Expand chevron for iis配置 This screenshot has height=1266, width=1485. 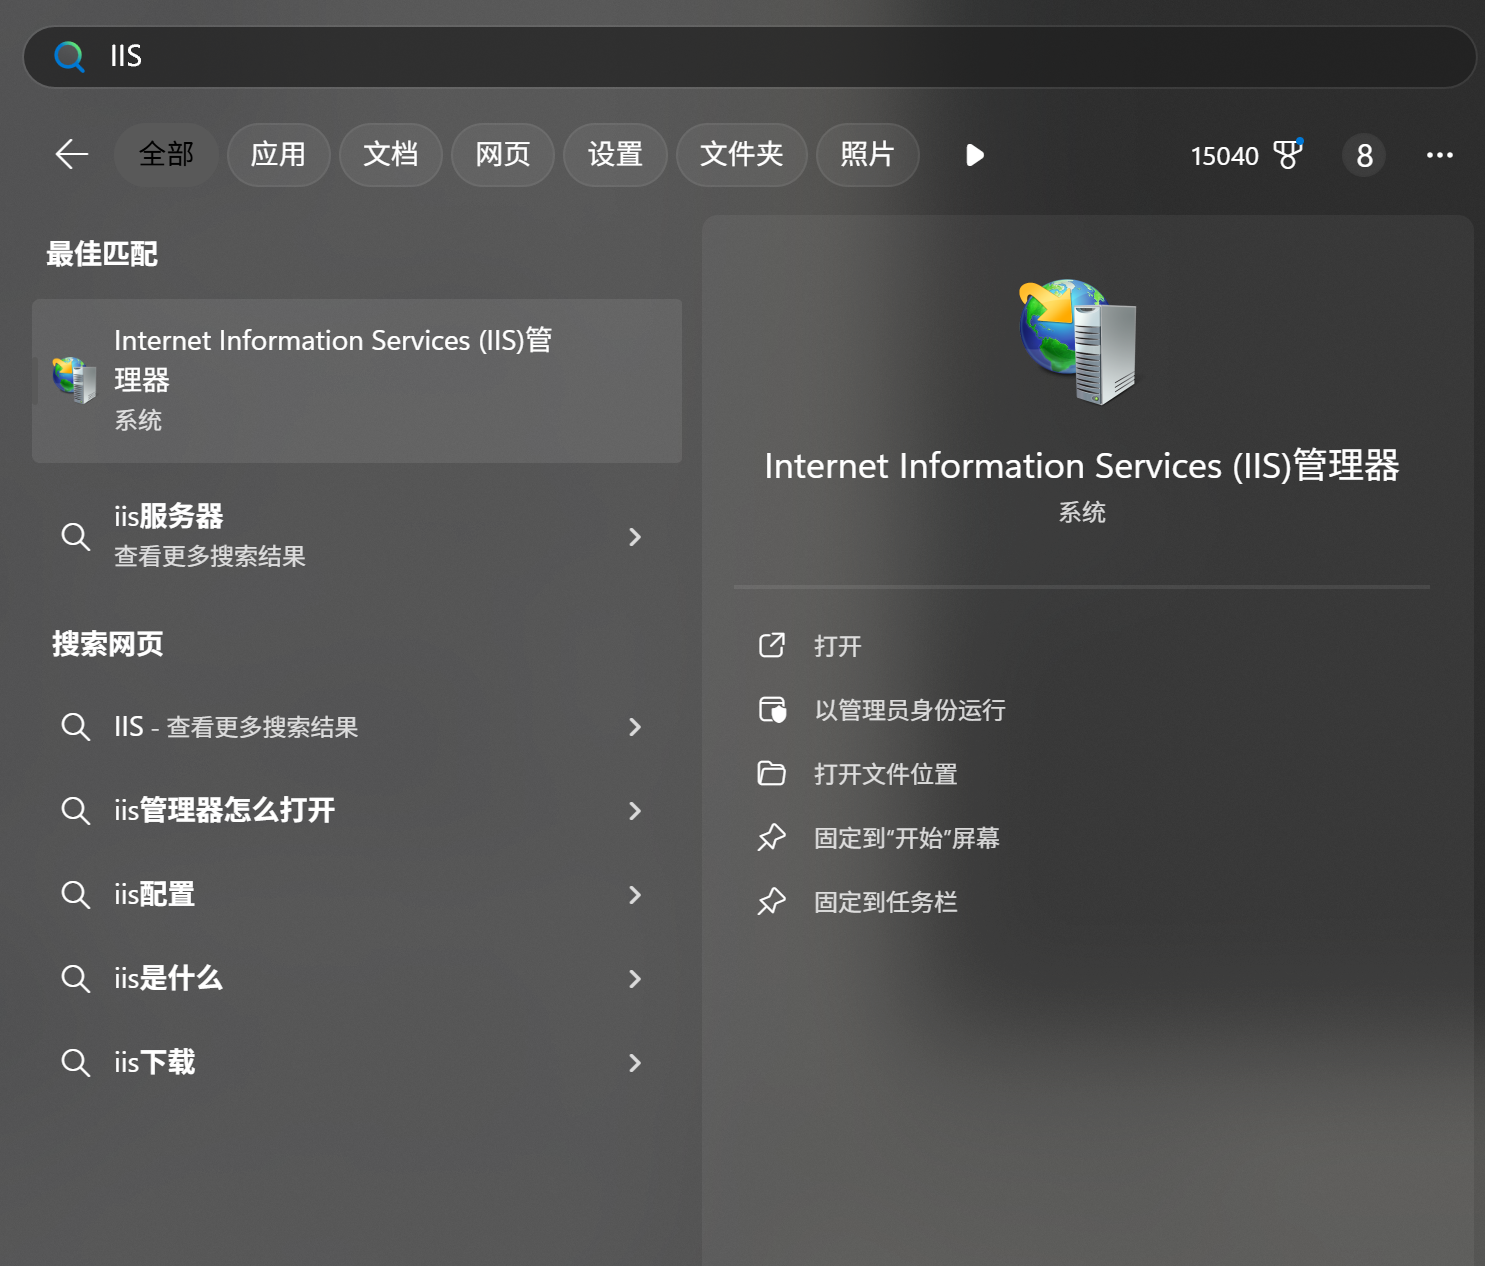pos(635,895)
